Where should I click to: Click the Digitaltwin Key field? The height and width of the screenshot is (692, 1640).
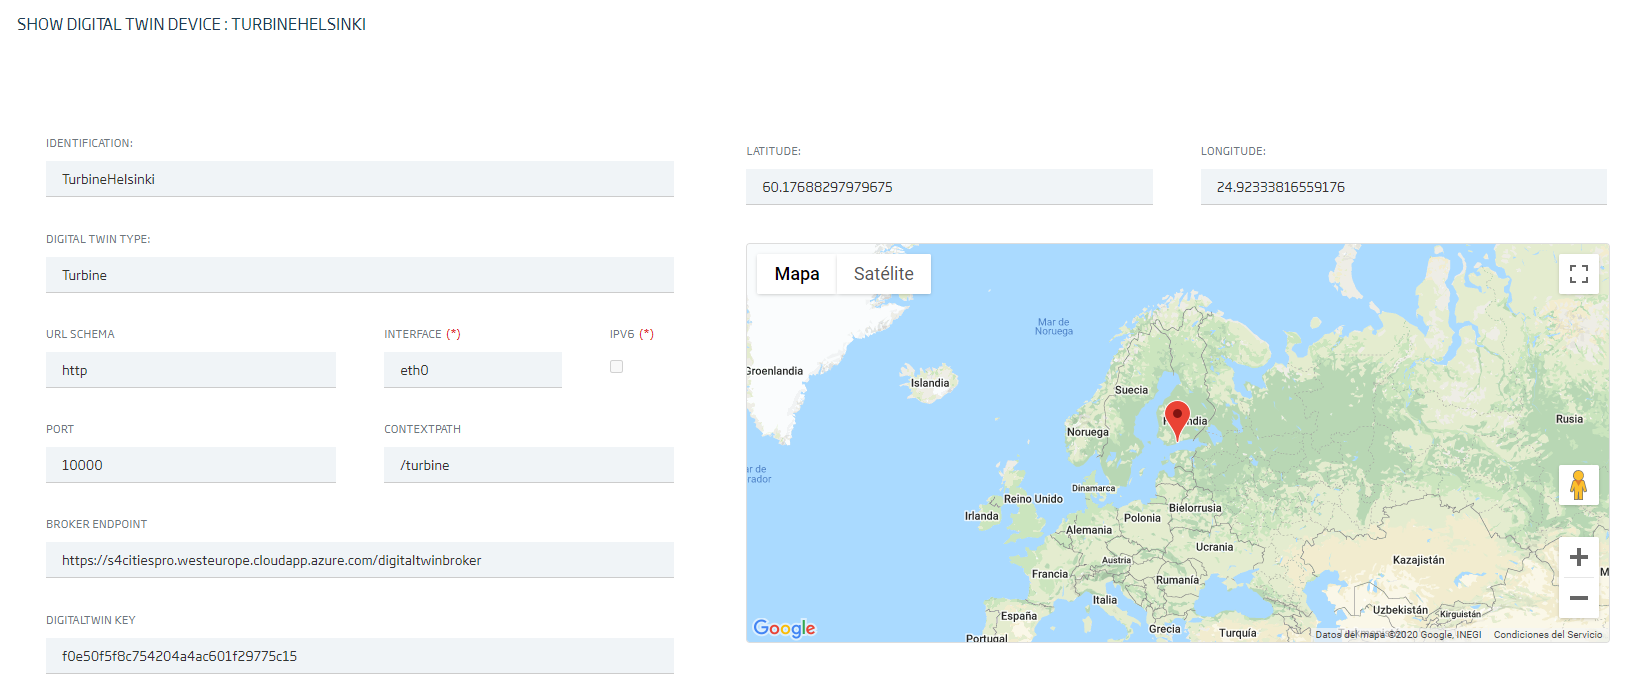point(359,656)
